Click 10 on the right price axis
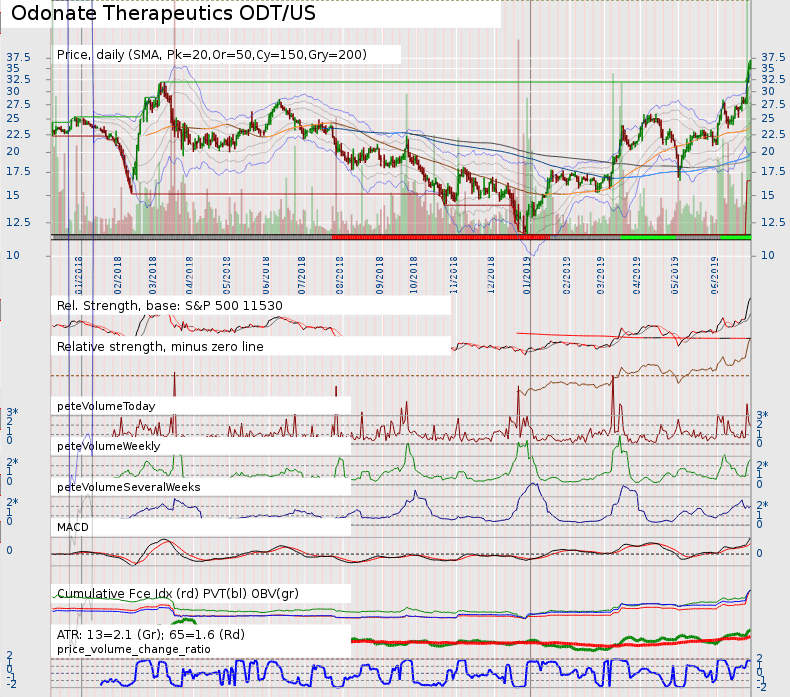 point(768,255)
